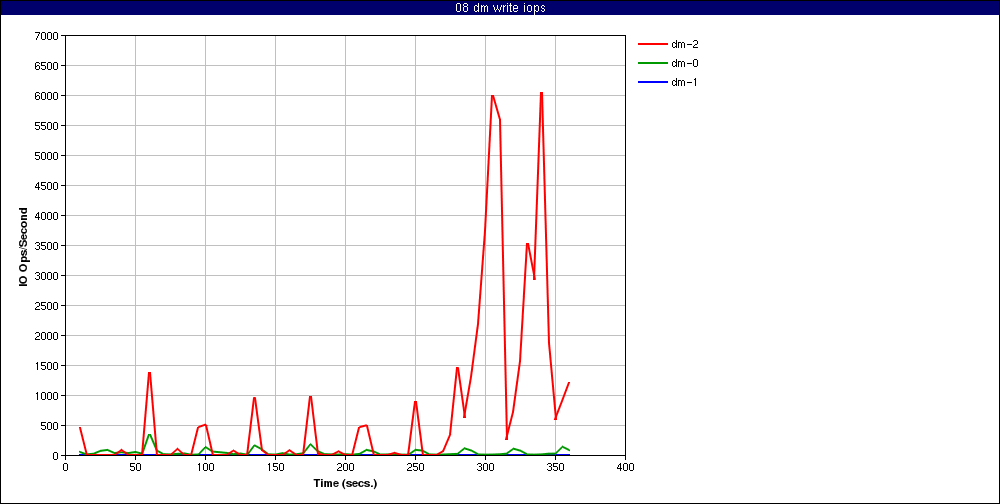Click the 200 x-axis tick value

pos(345,467)
